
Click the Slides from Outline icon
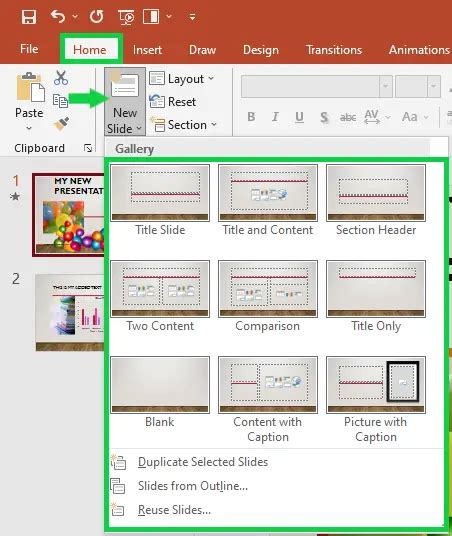click(x=118, y=486)
